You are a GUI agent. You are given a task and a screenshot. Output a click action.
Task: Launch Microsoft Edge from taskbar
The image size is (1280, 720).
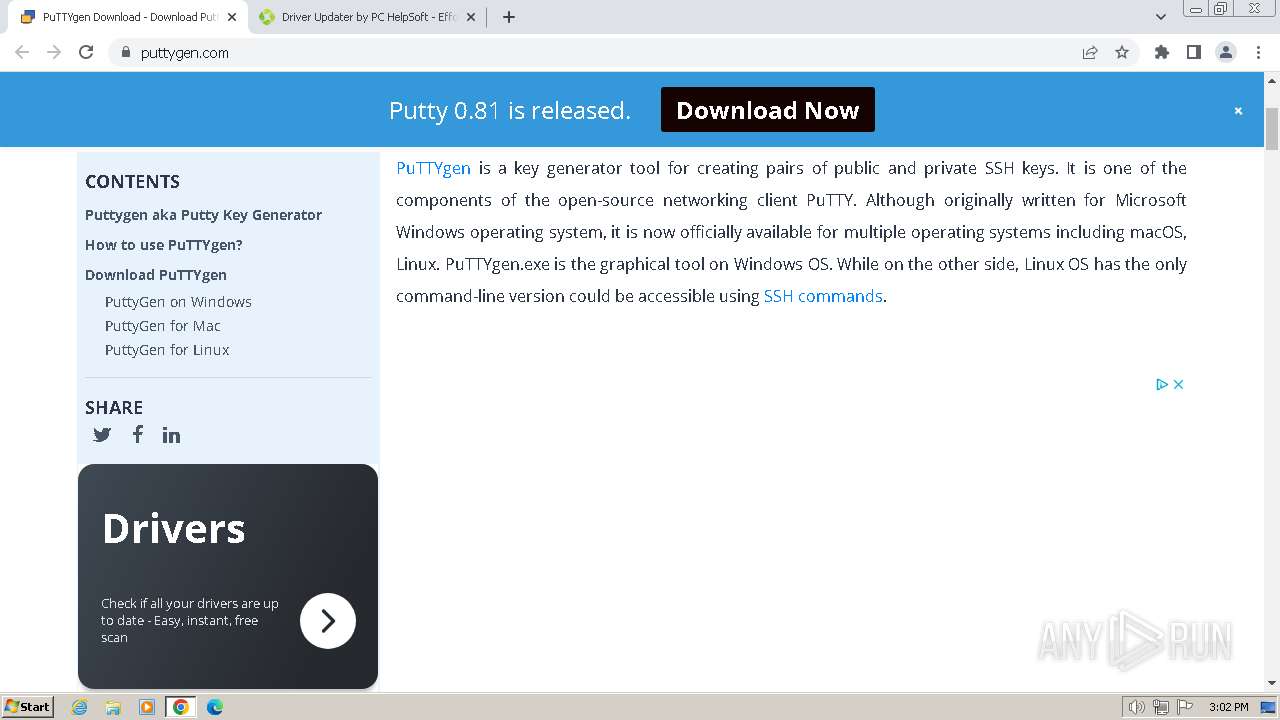215,707
